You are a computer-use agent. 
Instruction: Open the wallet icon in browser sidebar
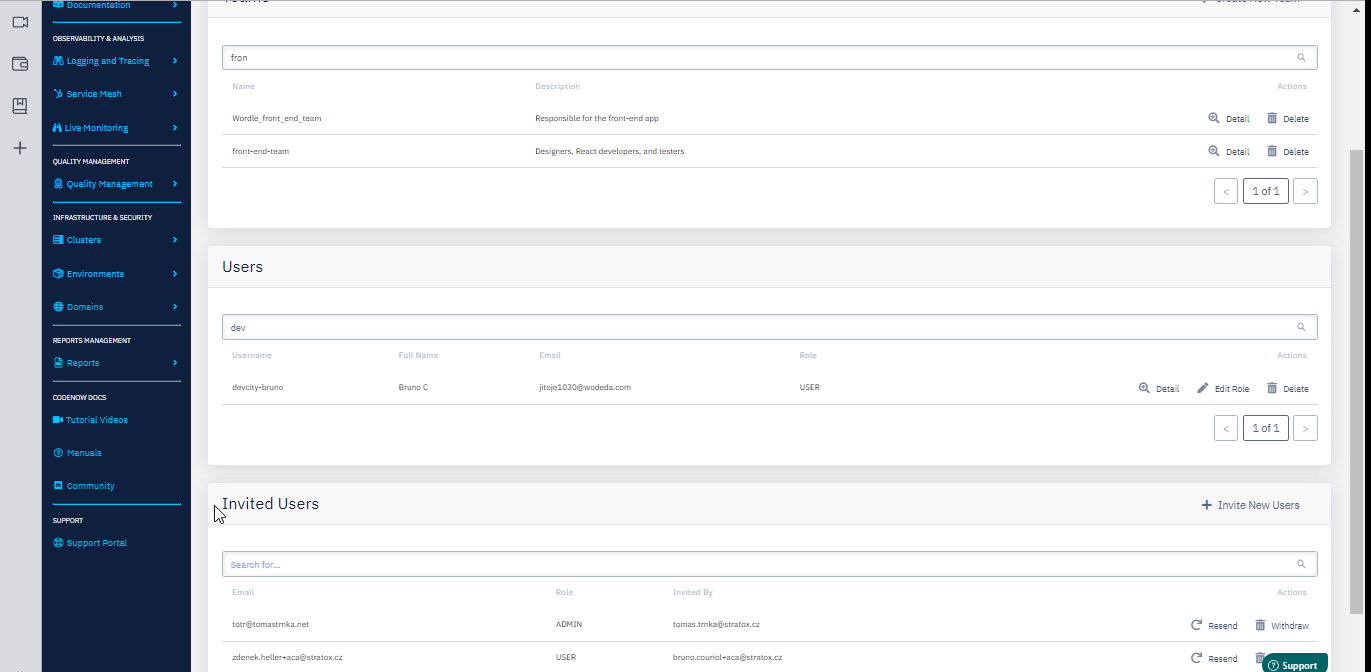point(20,64)
